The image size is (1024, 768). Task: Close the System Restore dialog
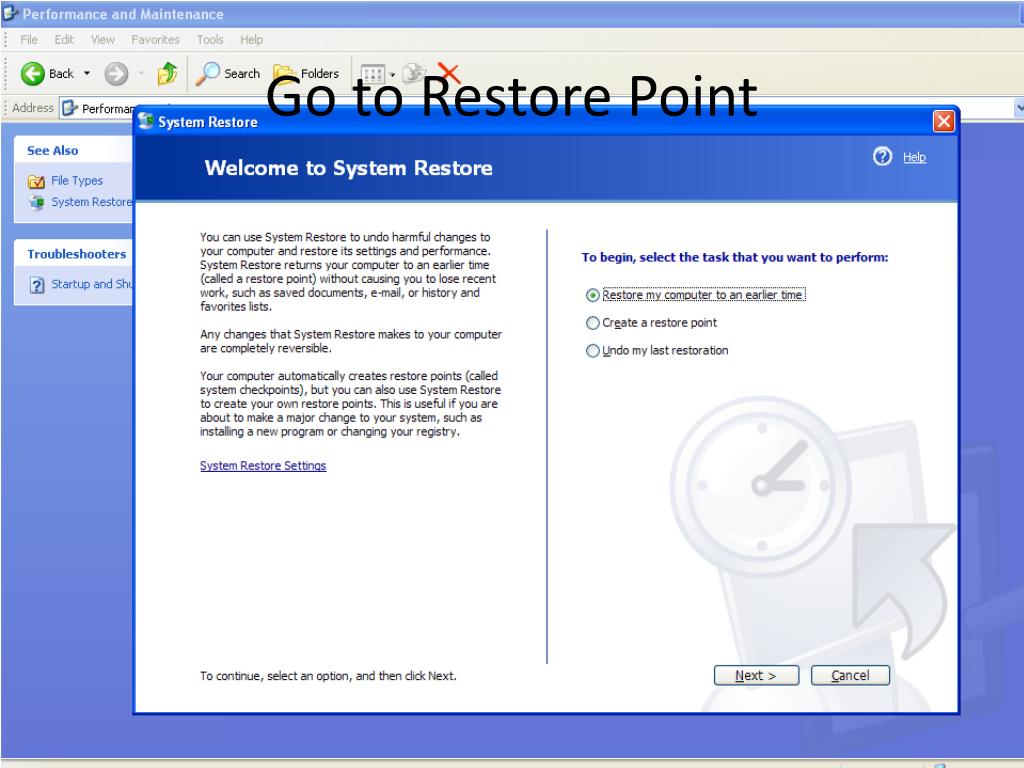tap(944, 121)
